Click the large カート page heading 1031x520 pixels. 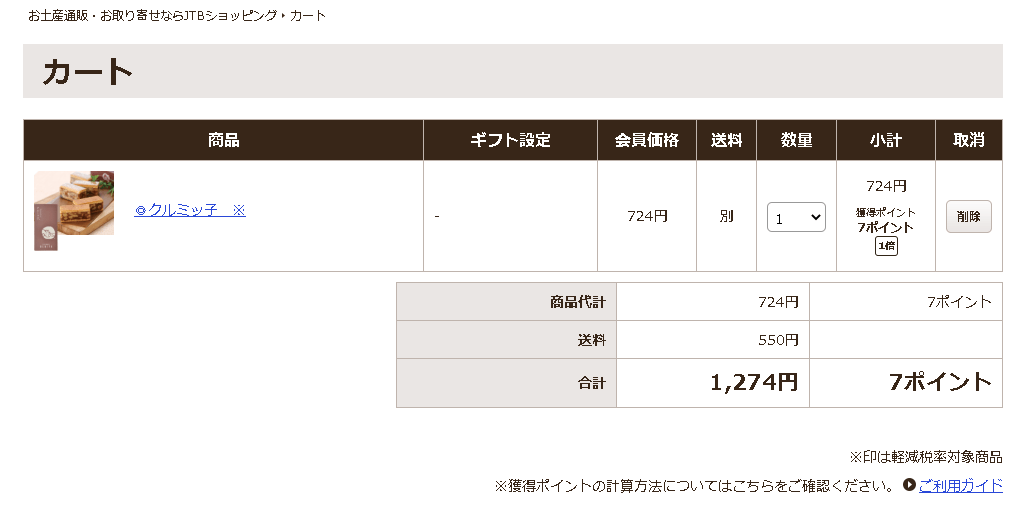[x=88, y=72]
